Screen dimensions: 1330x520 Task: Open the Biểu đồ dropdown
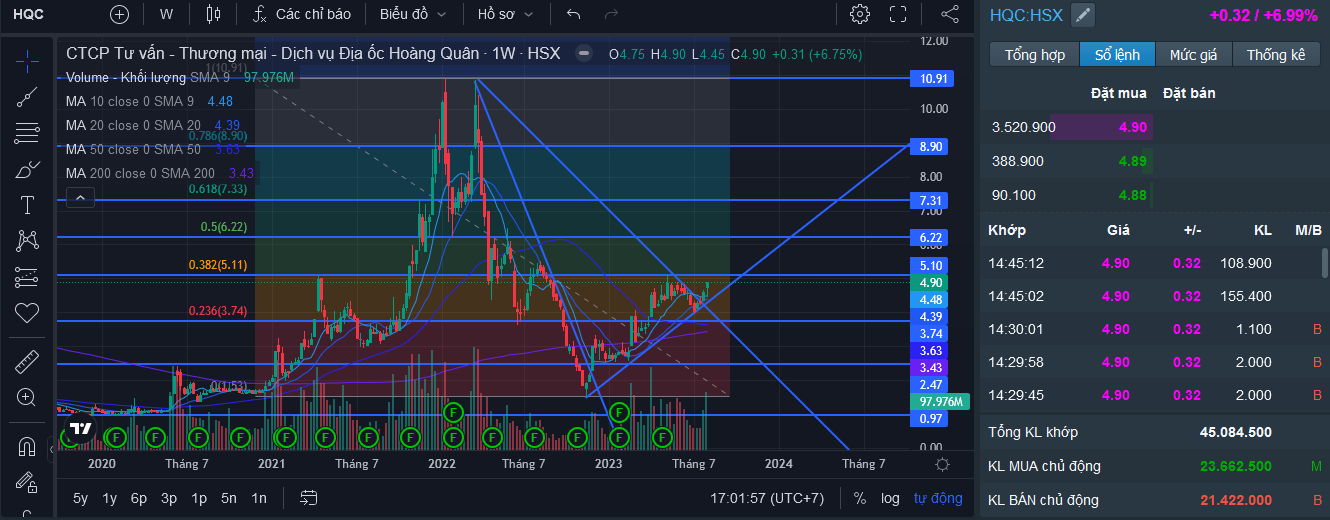412,14
